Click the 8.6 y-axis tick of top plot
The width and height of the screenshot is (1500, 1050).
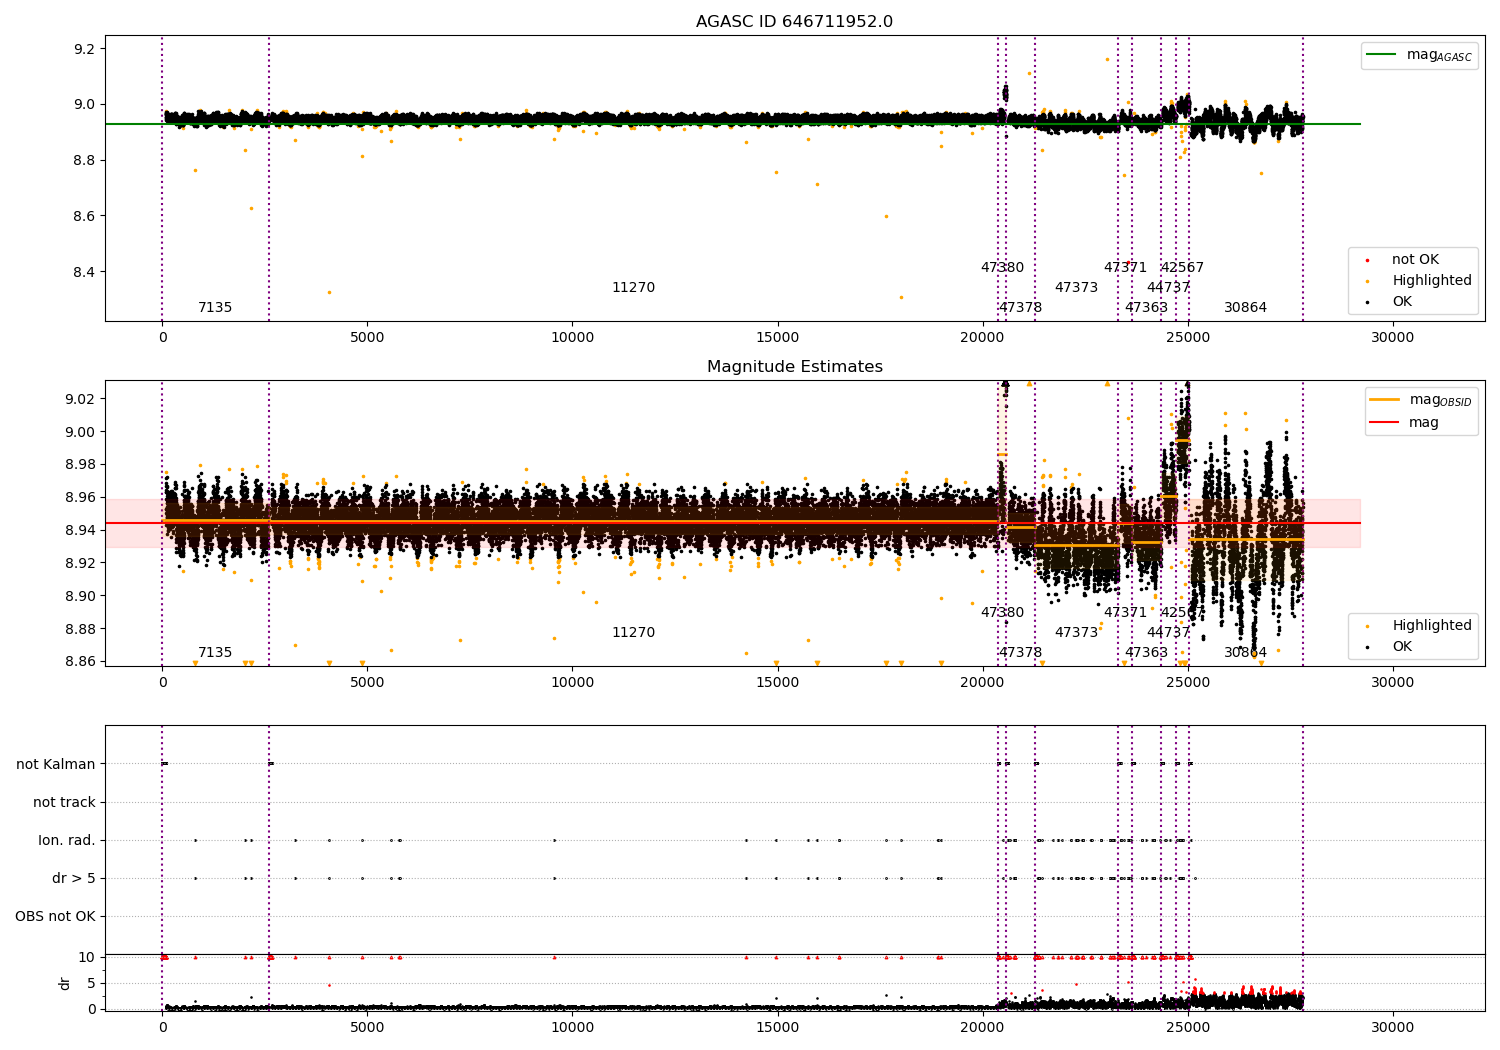click(x=85, y=216)
